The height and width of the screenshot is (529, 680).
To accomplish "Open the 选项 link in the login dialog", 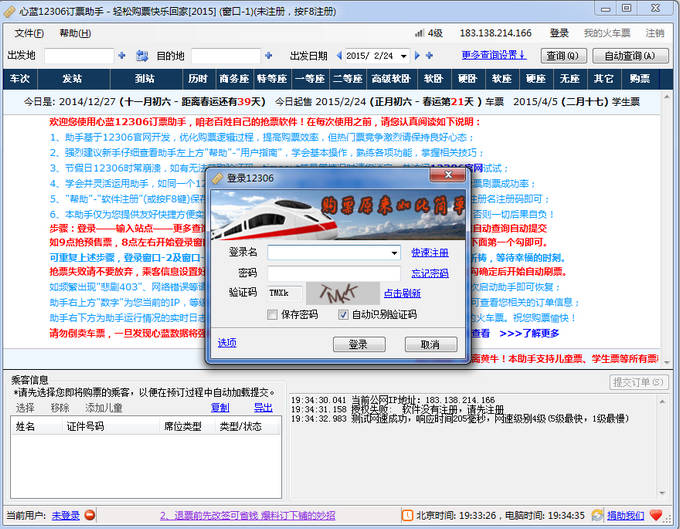I will pos(227,343).
